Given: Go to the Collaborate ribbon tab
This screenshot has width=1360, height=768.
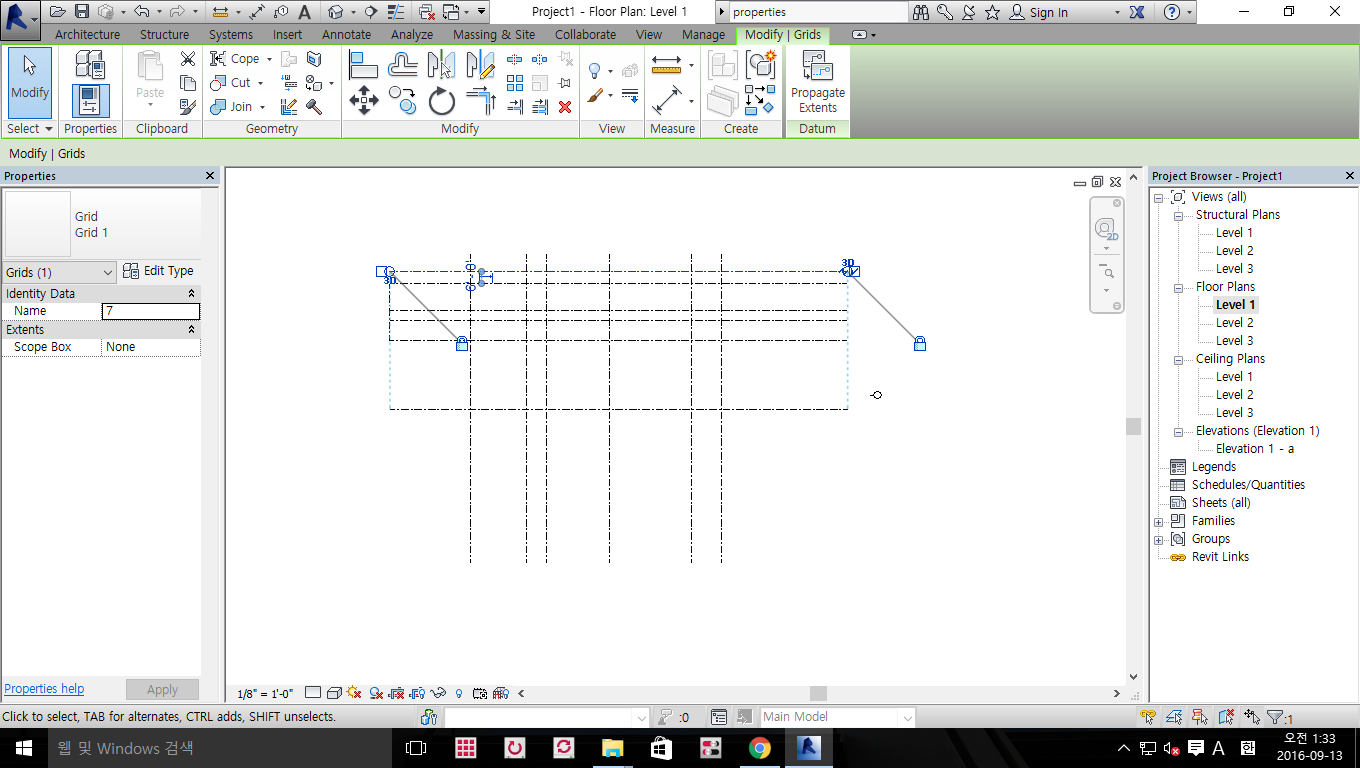Looking at the screenshot, I should click(585, 34).
